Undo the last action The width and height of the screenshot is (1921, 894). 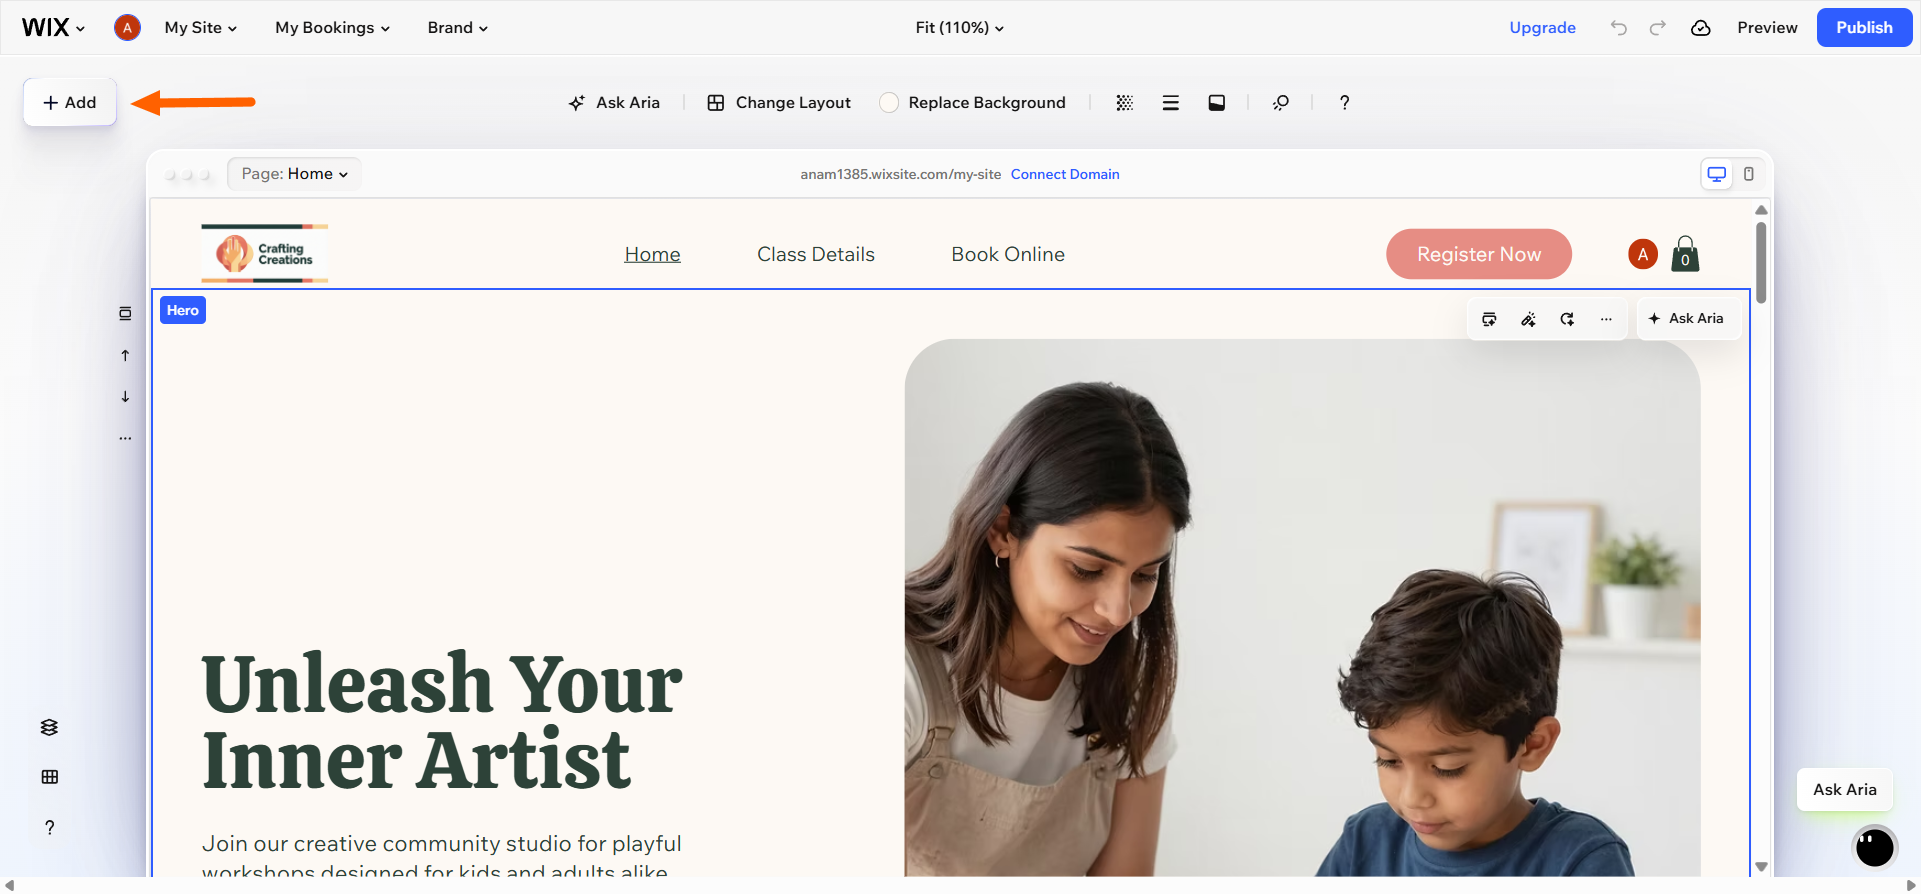coord(1618,28)
